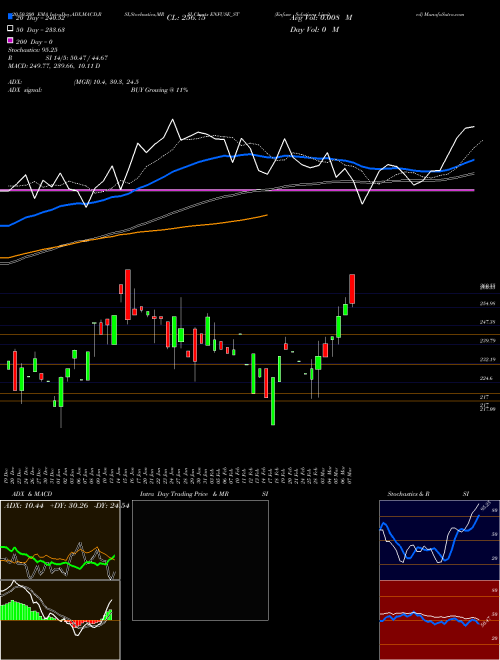
Task: Click the 'Stochastics & RSI' panel title
Action: click(428, 494)
